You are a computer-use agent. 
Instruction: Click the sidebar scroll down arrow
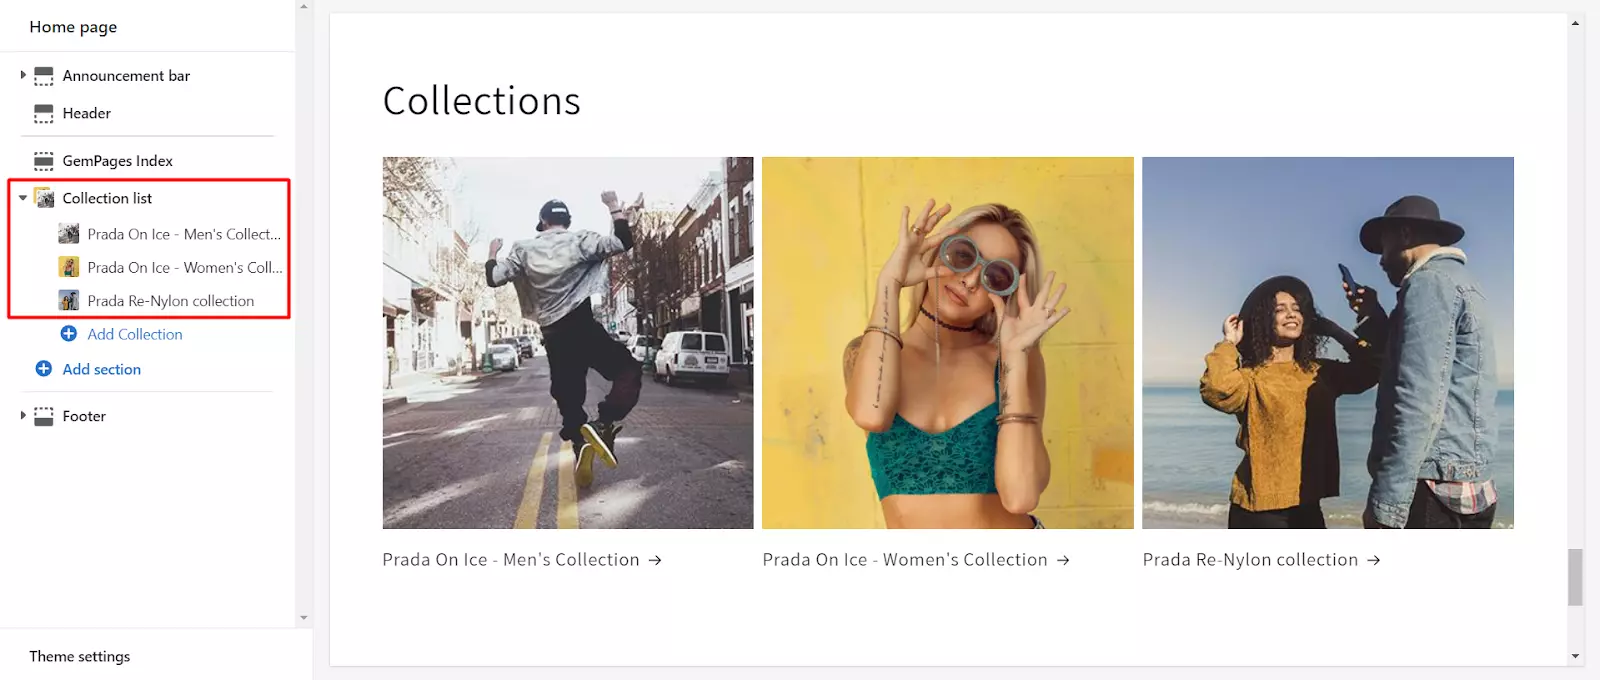coord(304,618)
